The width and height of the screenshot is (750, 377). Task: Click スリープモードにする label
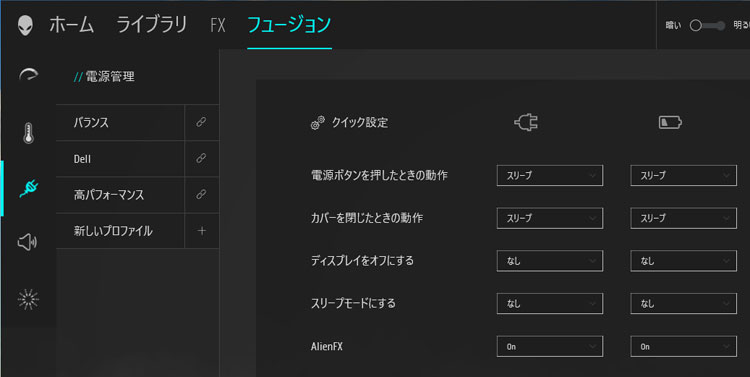click(353, 303)
